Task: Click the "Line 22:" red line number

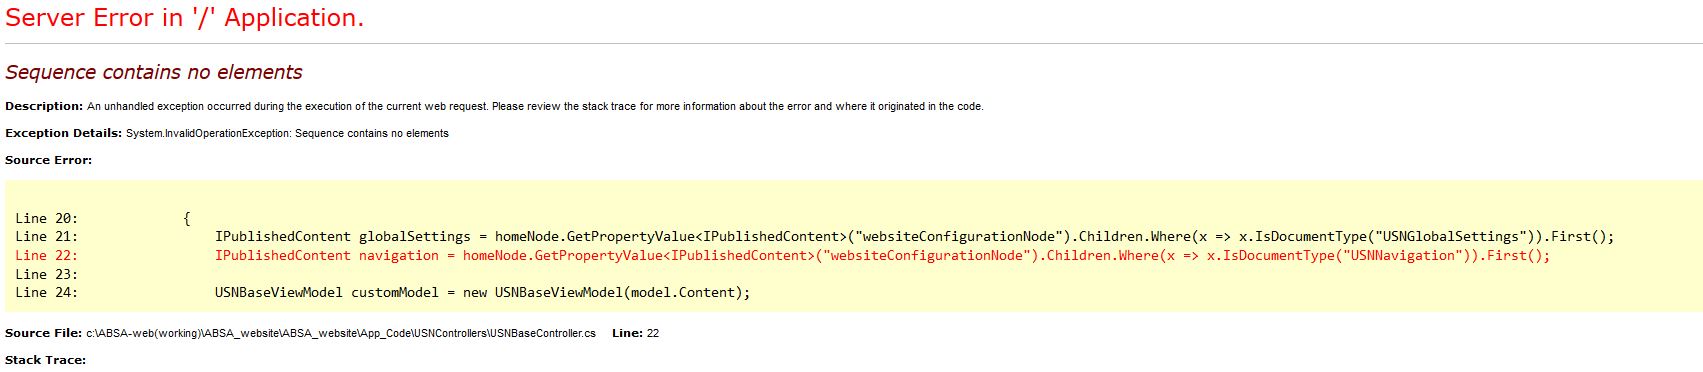Action: (x=46, y=256)
